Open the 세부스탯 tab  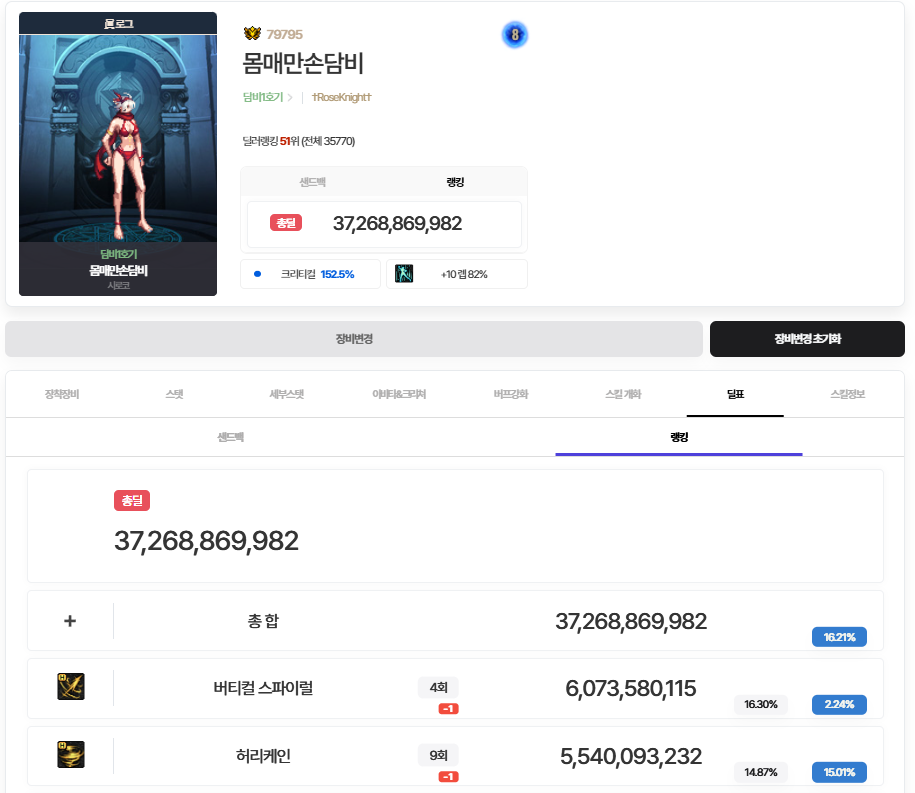[x=287, y=394]
